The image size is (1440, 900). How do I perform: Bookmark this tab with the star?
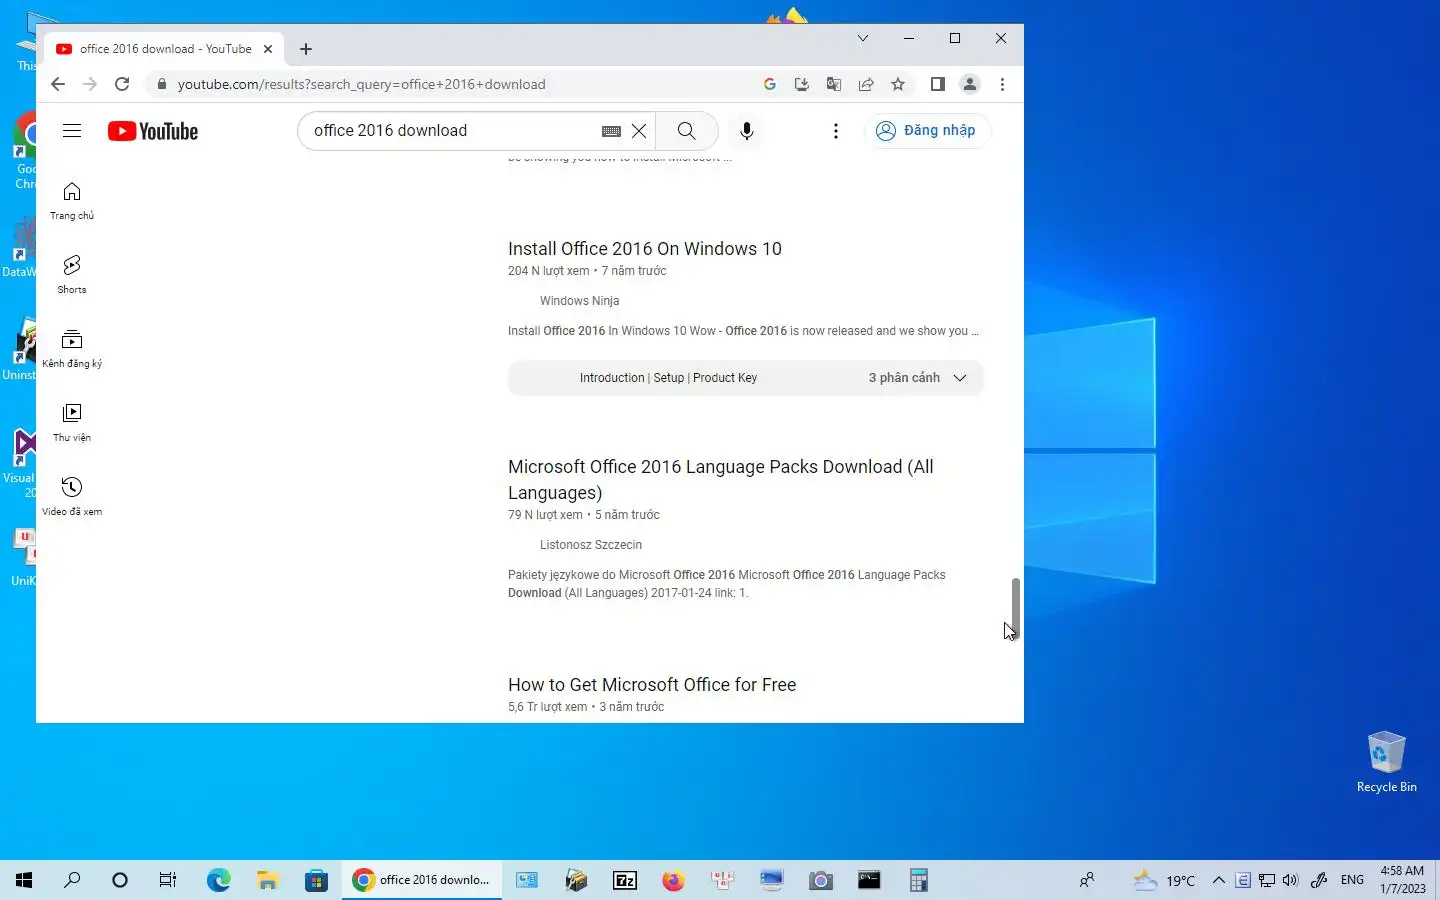pos(898,84)
